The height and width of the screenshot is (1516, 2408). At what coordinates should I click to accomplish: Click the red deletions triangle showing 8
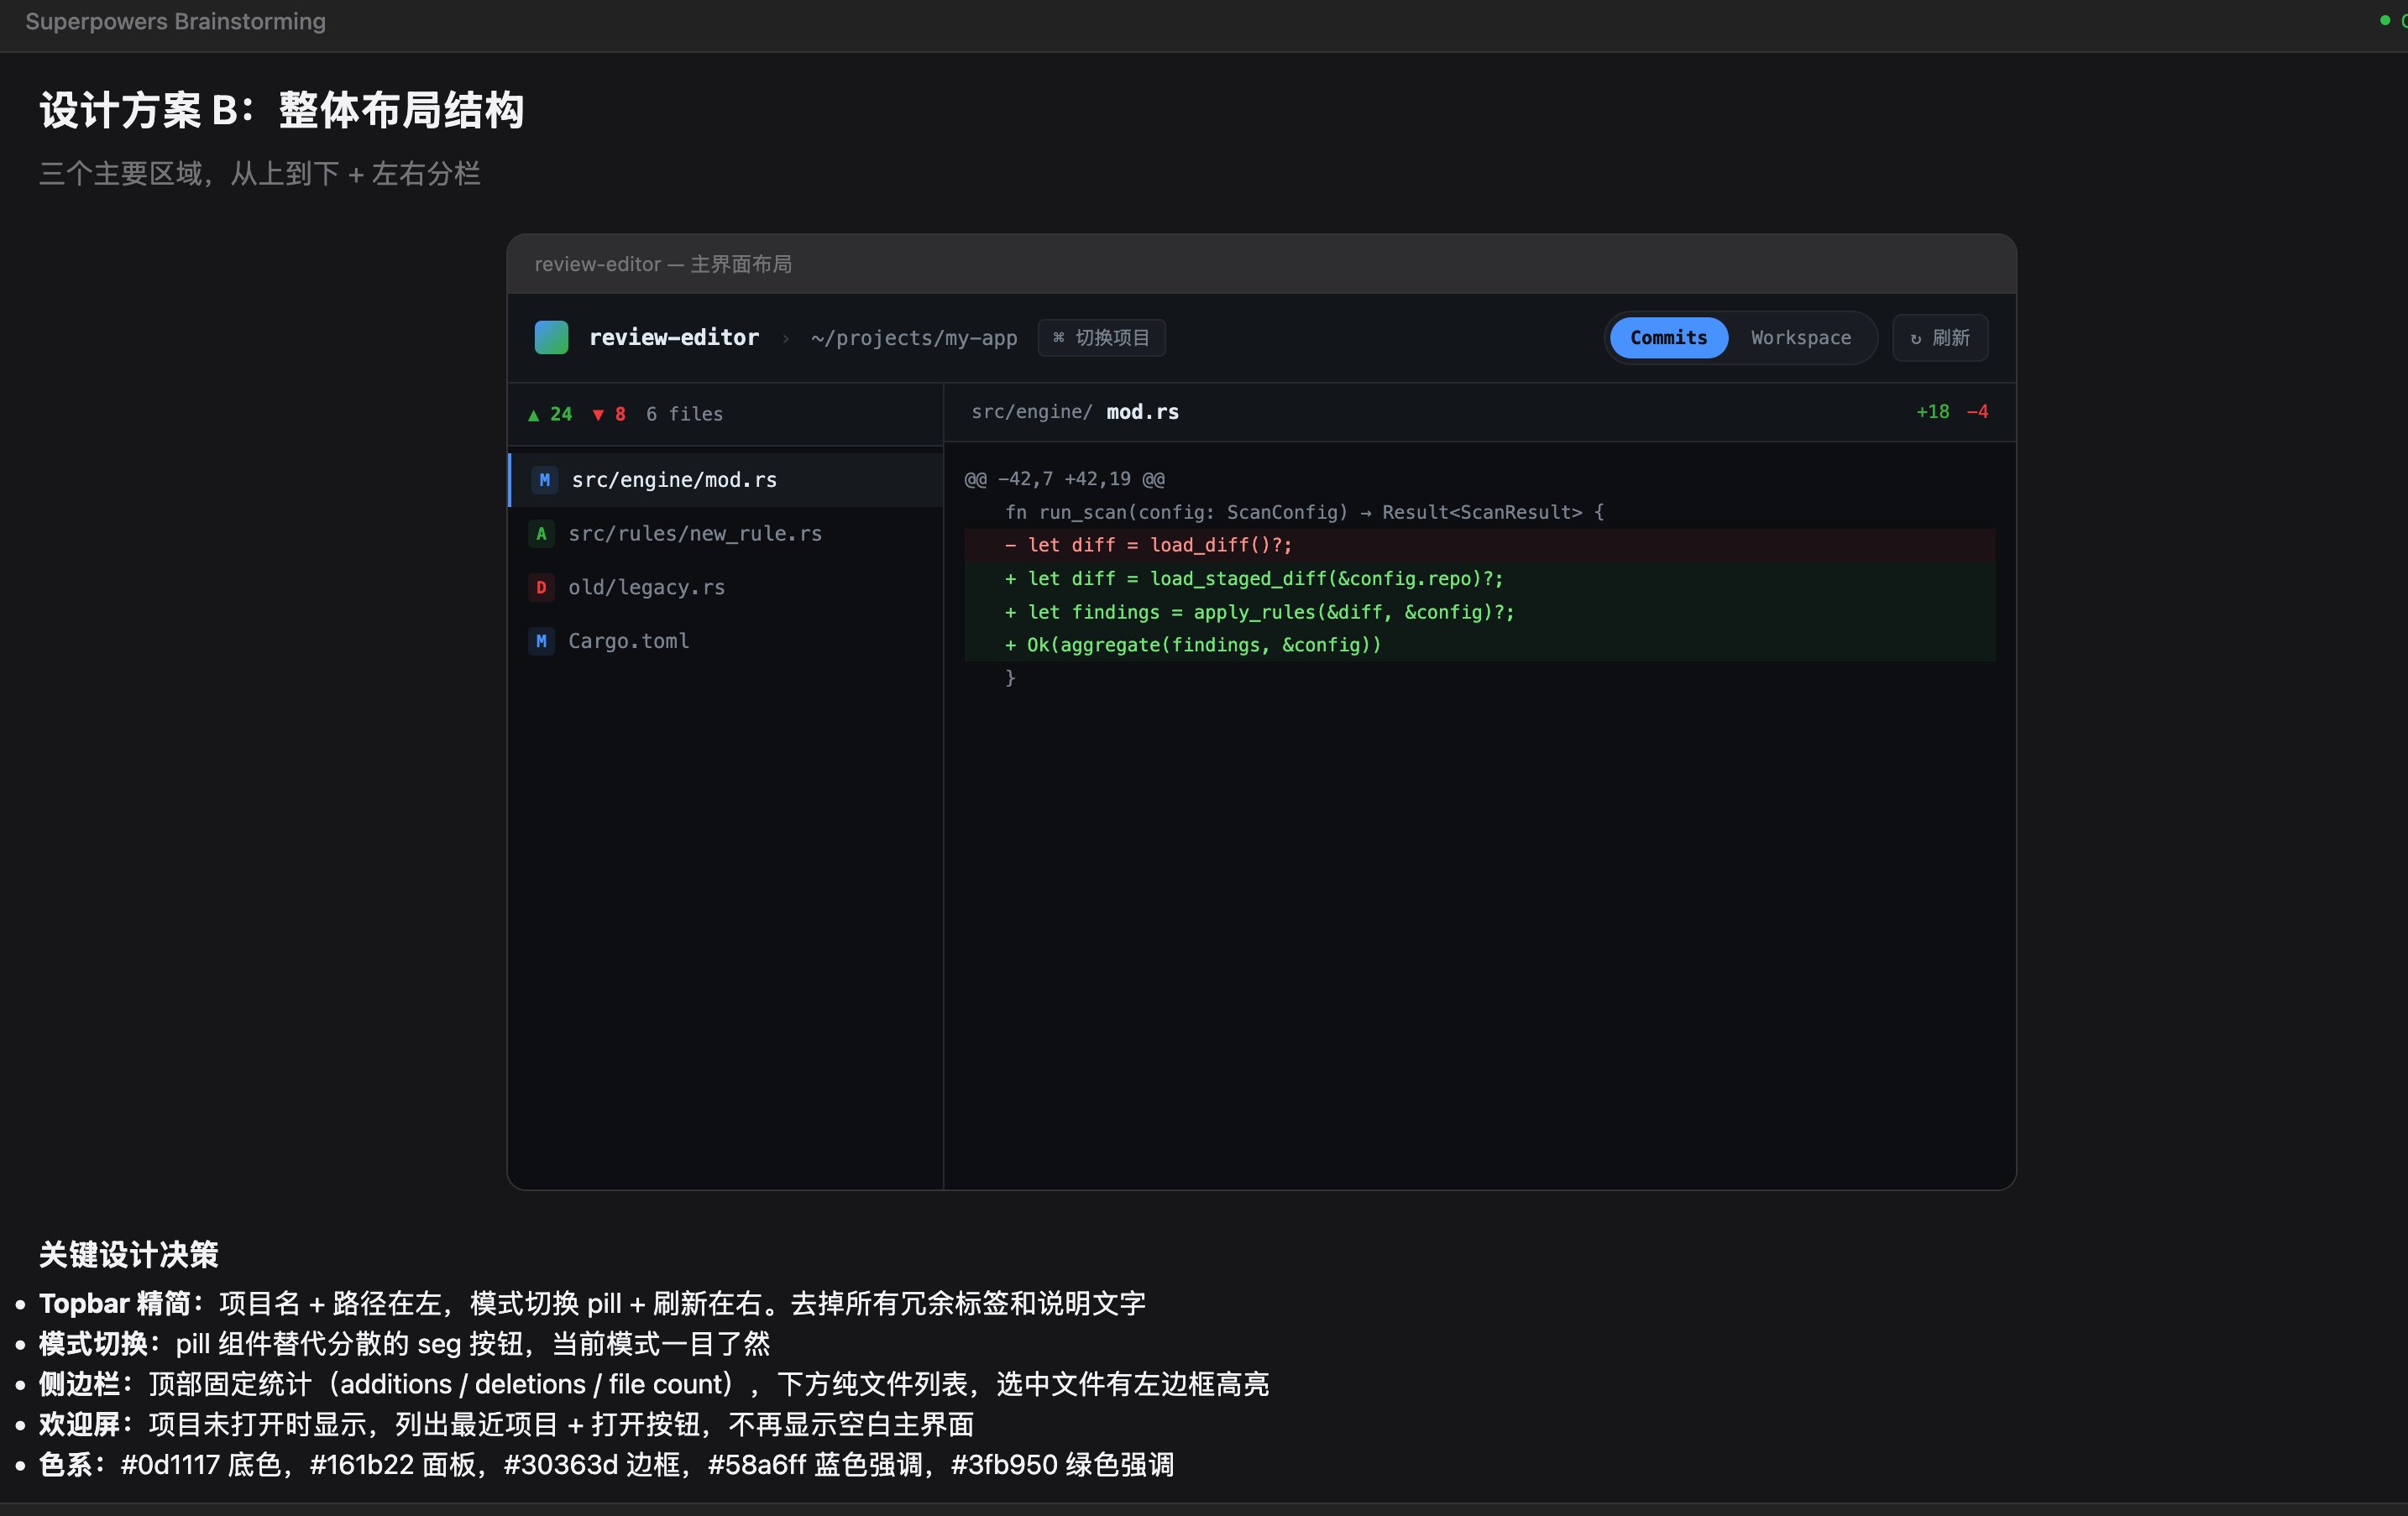click(598, 415)
